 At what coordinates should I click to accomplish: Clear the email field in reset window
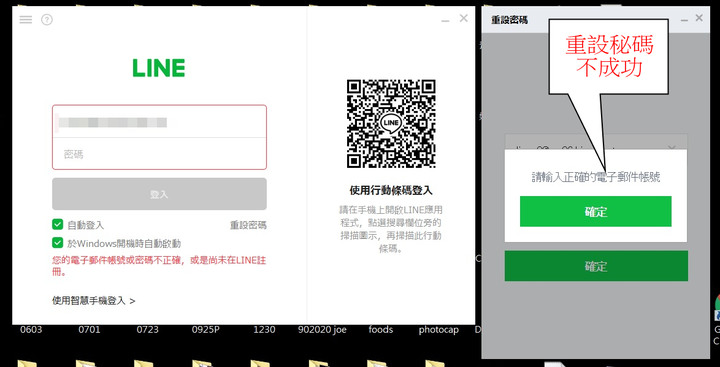coord(672,147)
